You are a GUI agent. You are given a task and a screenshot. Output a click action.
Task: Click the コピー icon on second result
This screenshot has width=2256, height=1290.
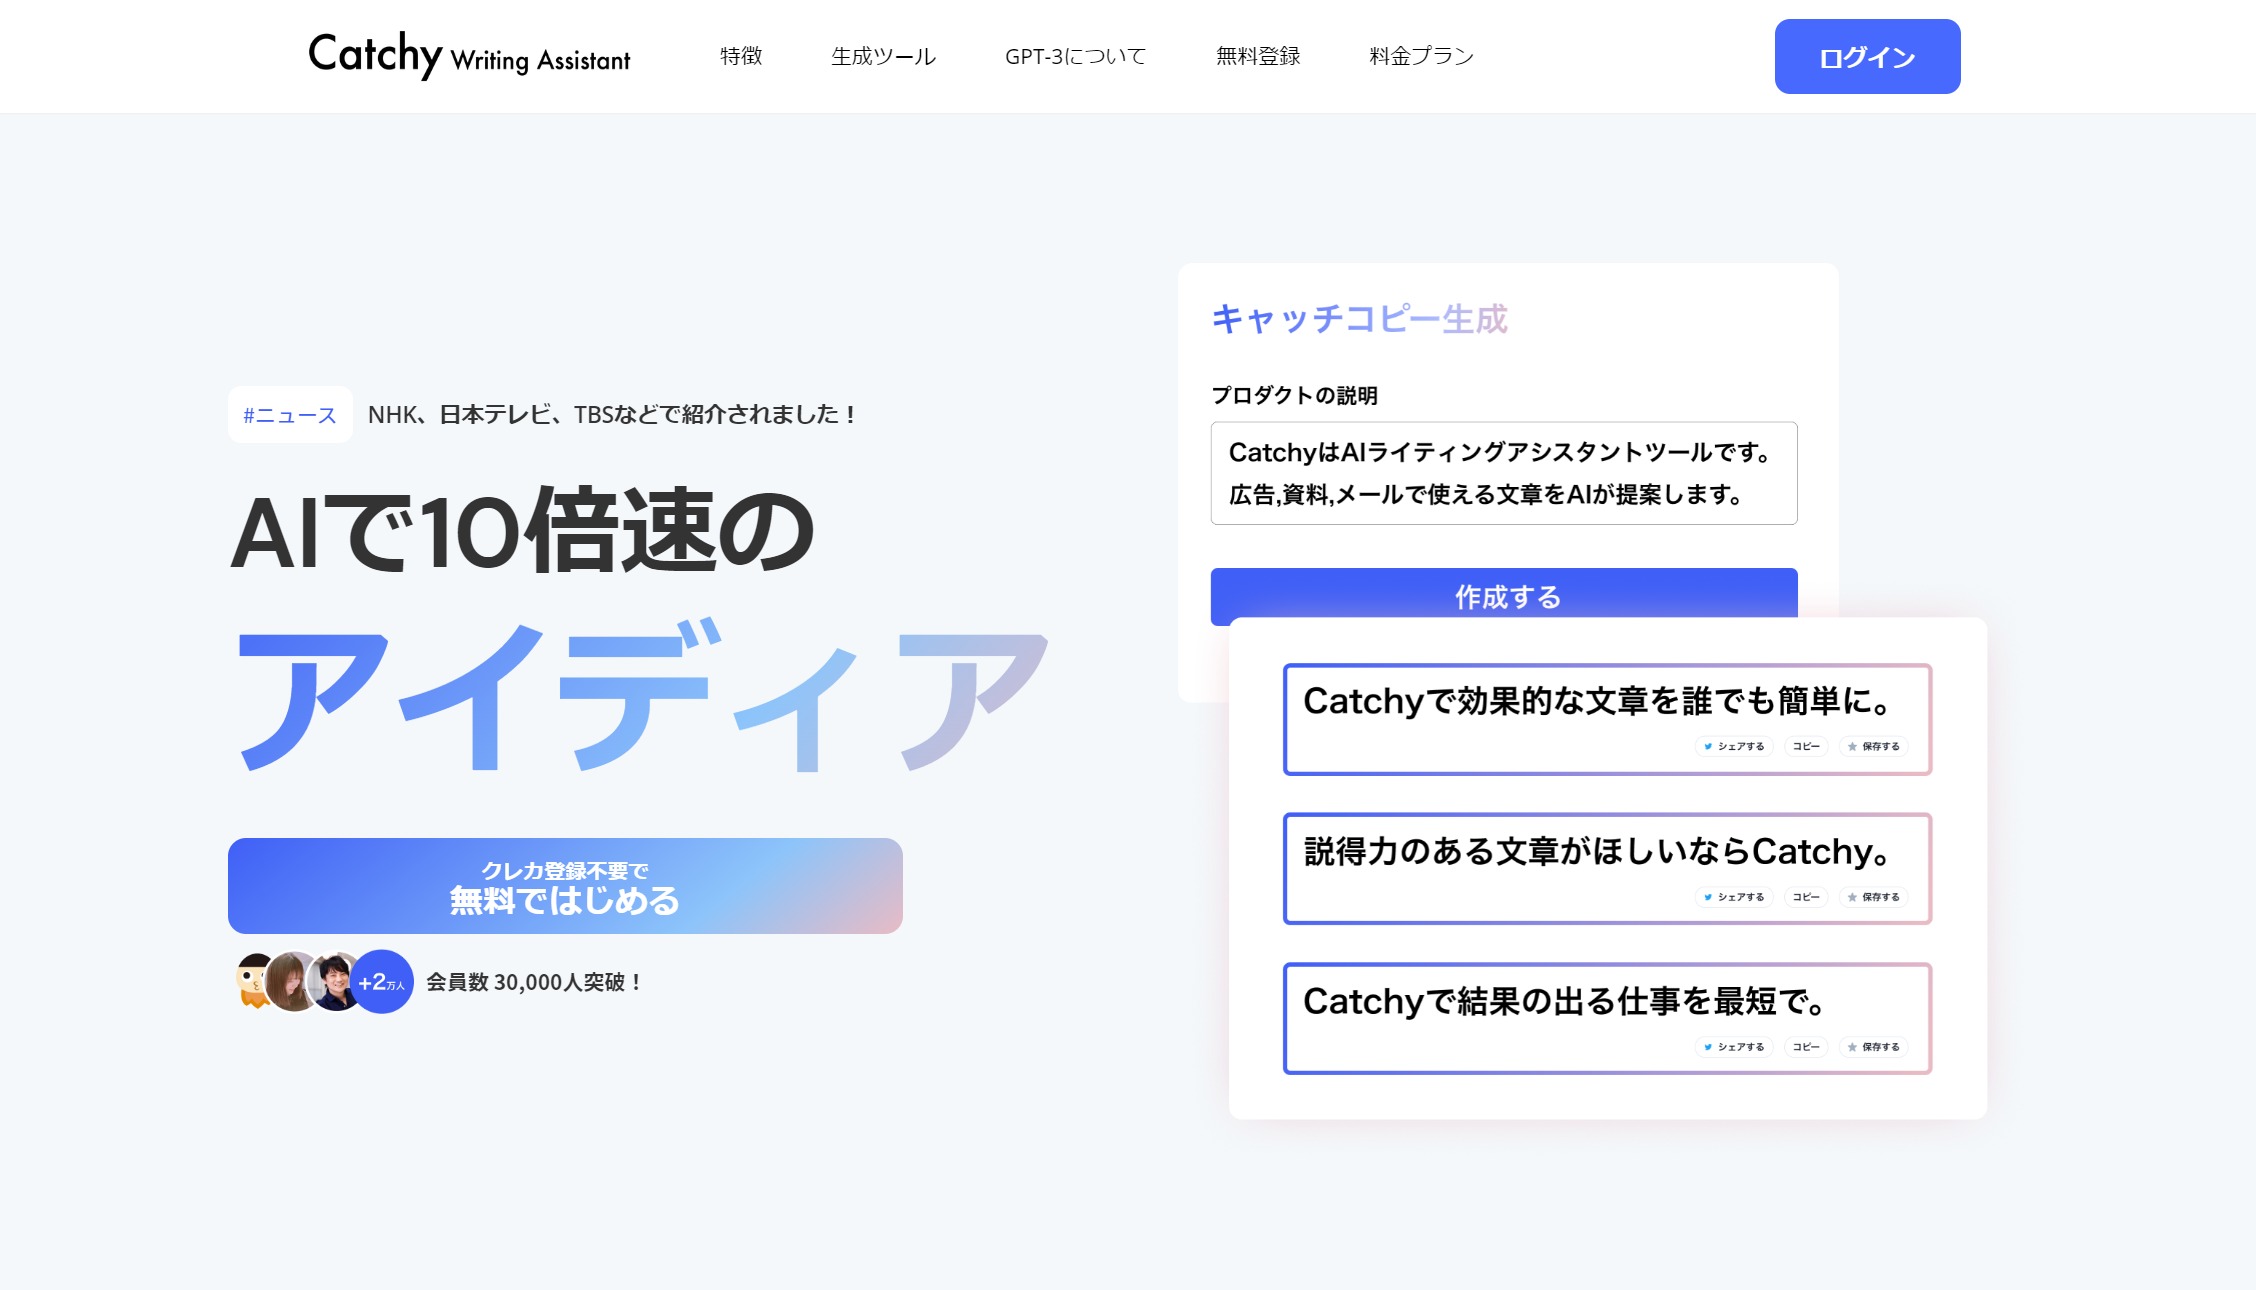pyautogui.click(x=1802, y=897)
